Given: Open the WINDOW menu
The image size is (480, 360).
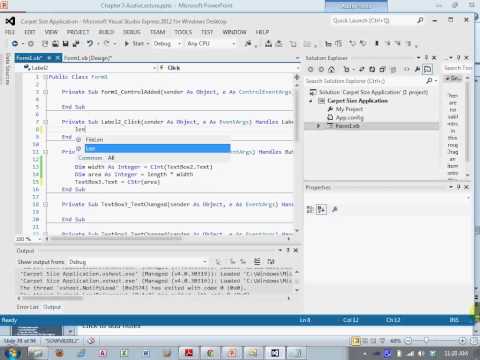Looking at the screenshot, I should [x=234, y=32].
